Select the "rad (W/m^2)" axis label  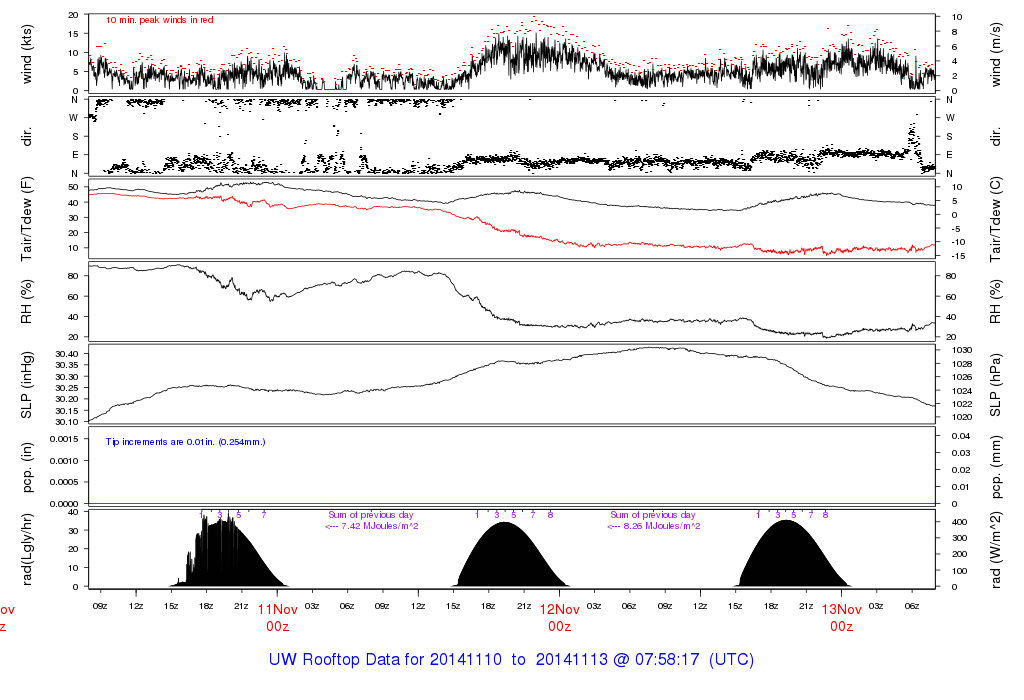pyautogui.click(x=996, y=548)
